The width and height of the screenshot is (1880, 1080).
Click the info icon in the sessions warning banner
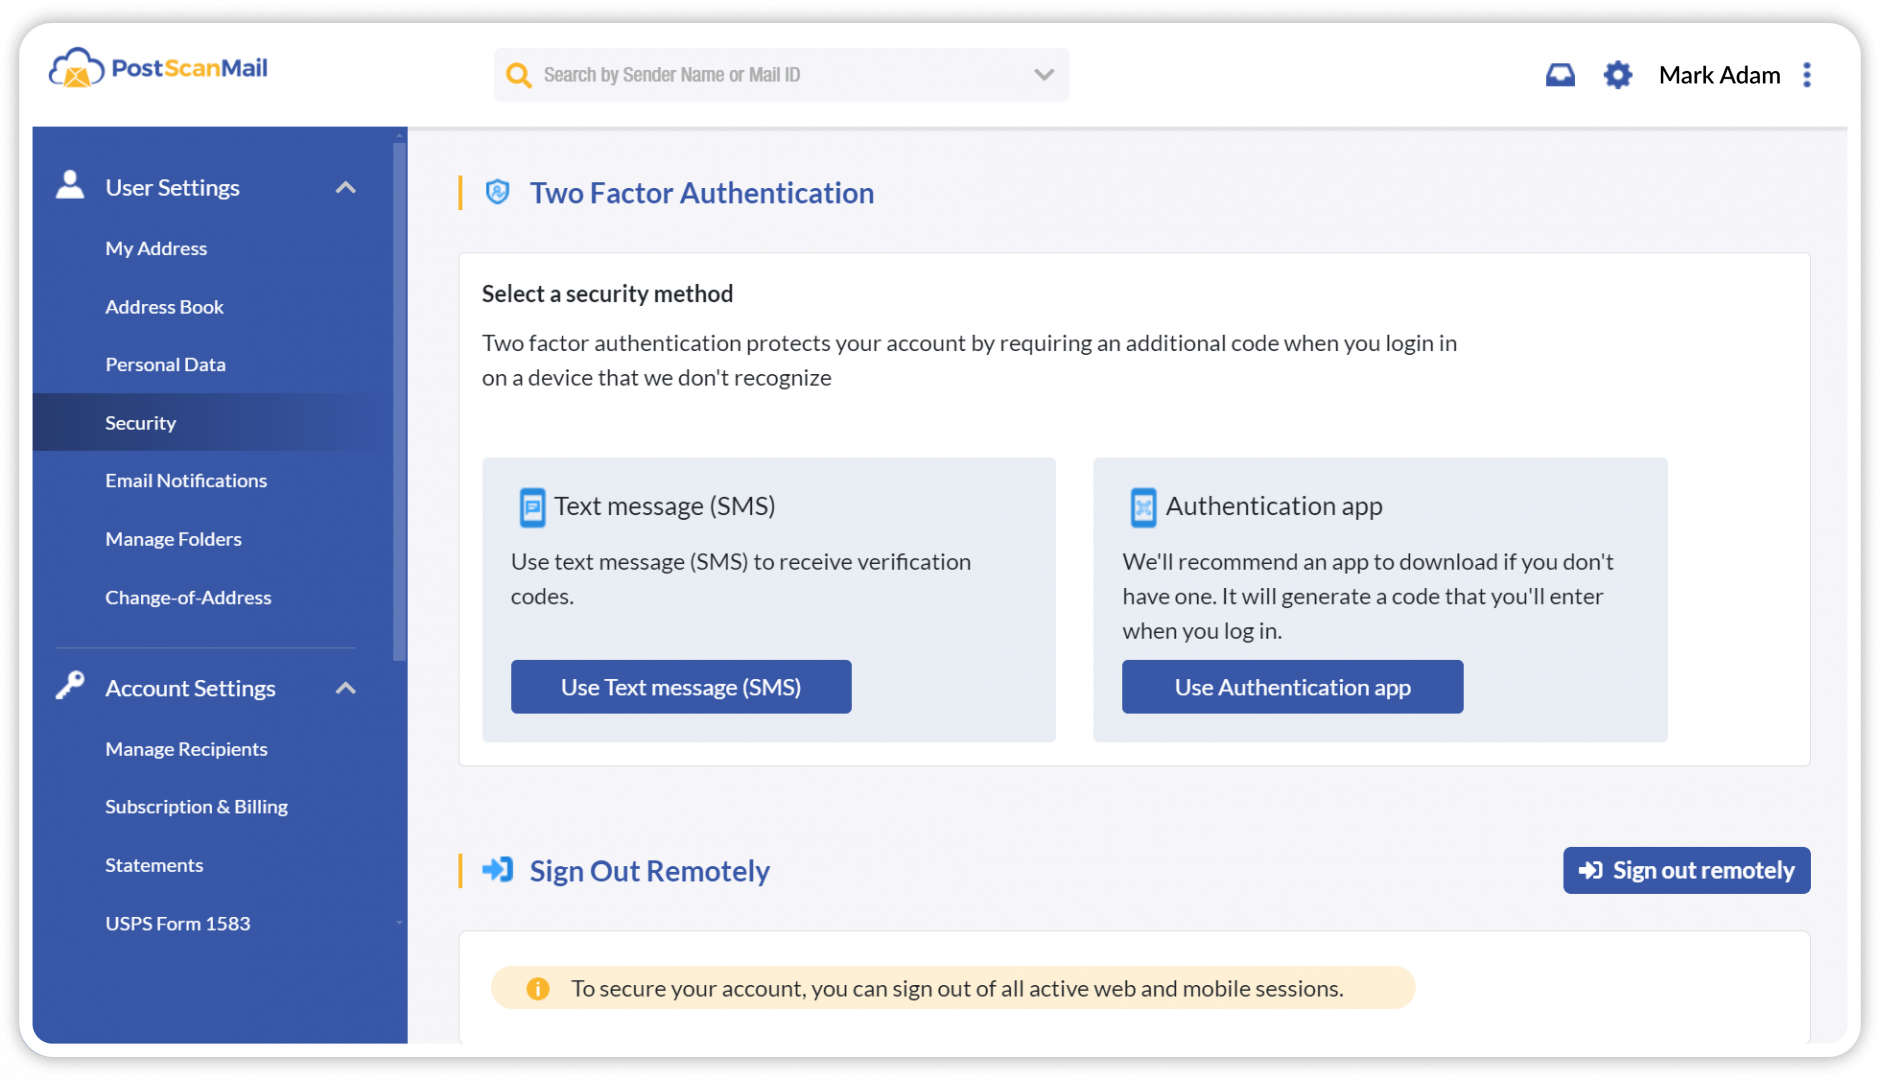pyautogui.click(x=537, y=988)
